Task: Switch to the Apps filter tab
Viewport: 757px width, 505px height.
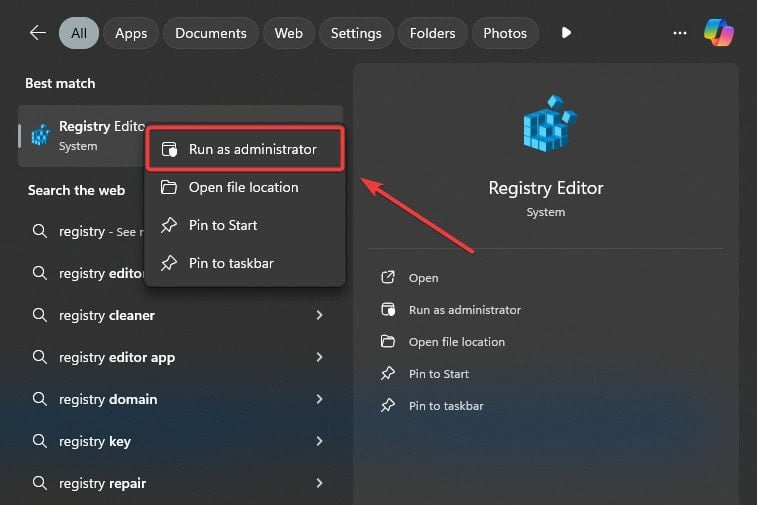Action: click(x=131, y=33)
